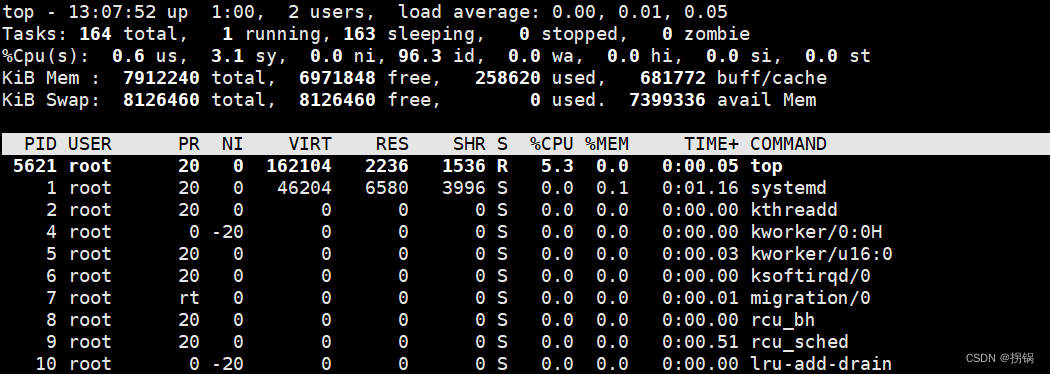Screen dimensions: 1050x374
Task: Click the USER column header
Action: (90, 144)
